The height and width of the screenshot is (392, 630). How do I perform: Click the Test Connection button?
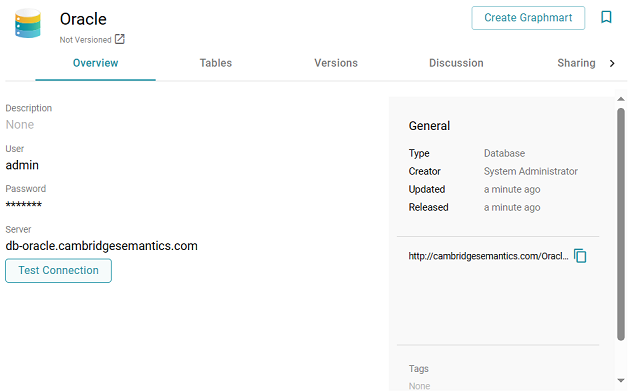point(58,270)
